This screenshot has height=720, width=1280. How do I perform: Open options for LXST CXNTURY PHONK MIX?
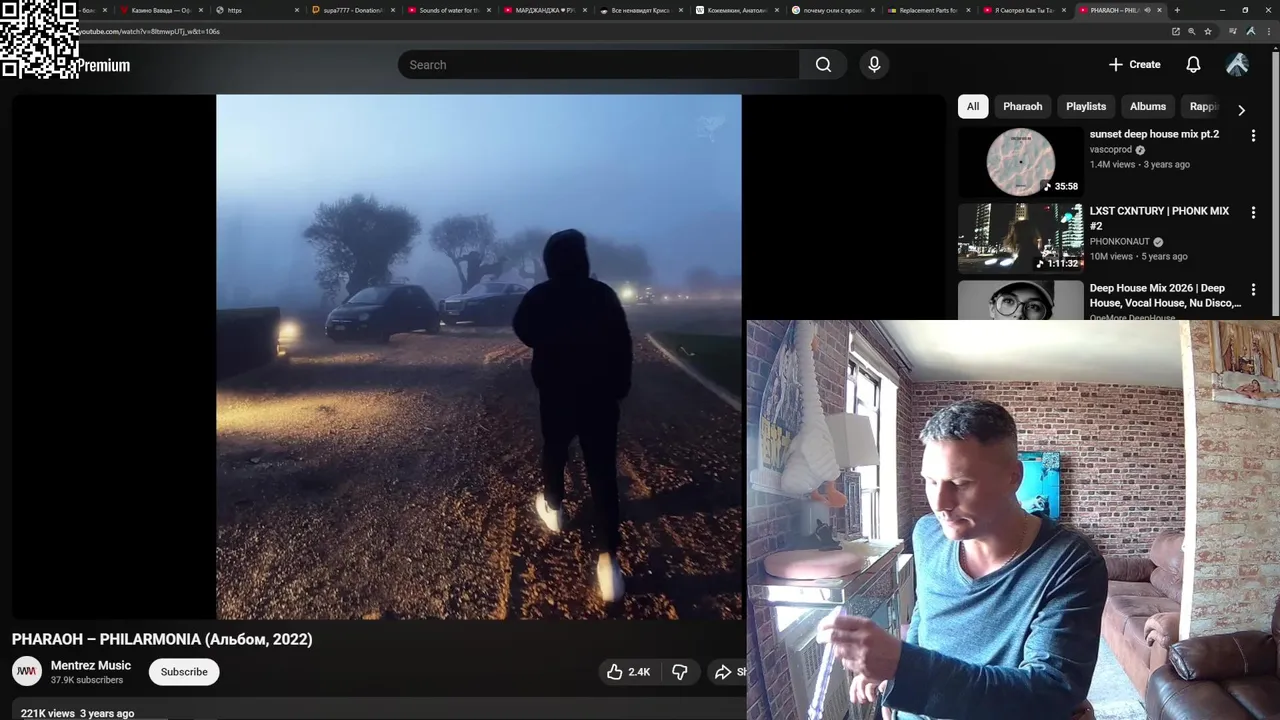point(1253,213)
